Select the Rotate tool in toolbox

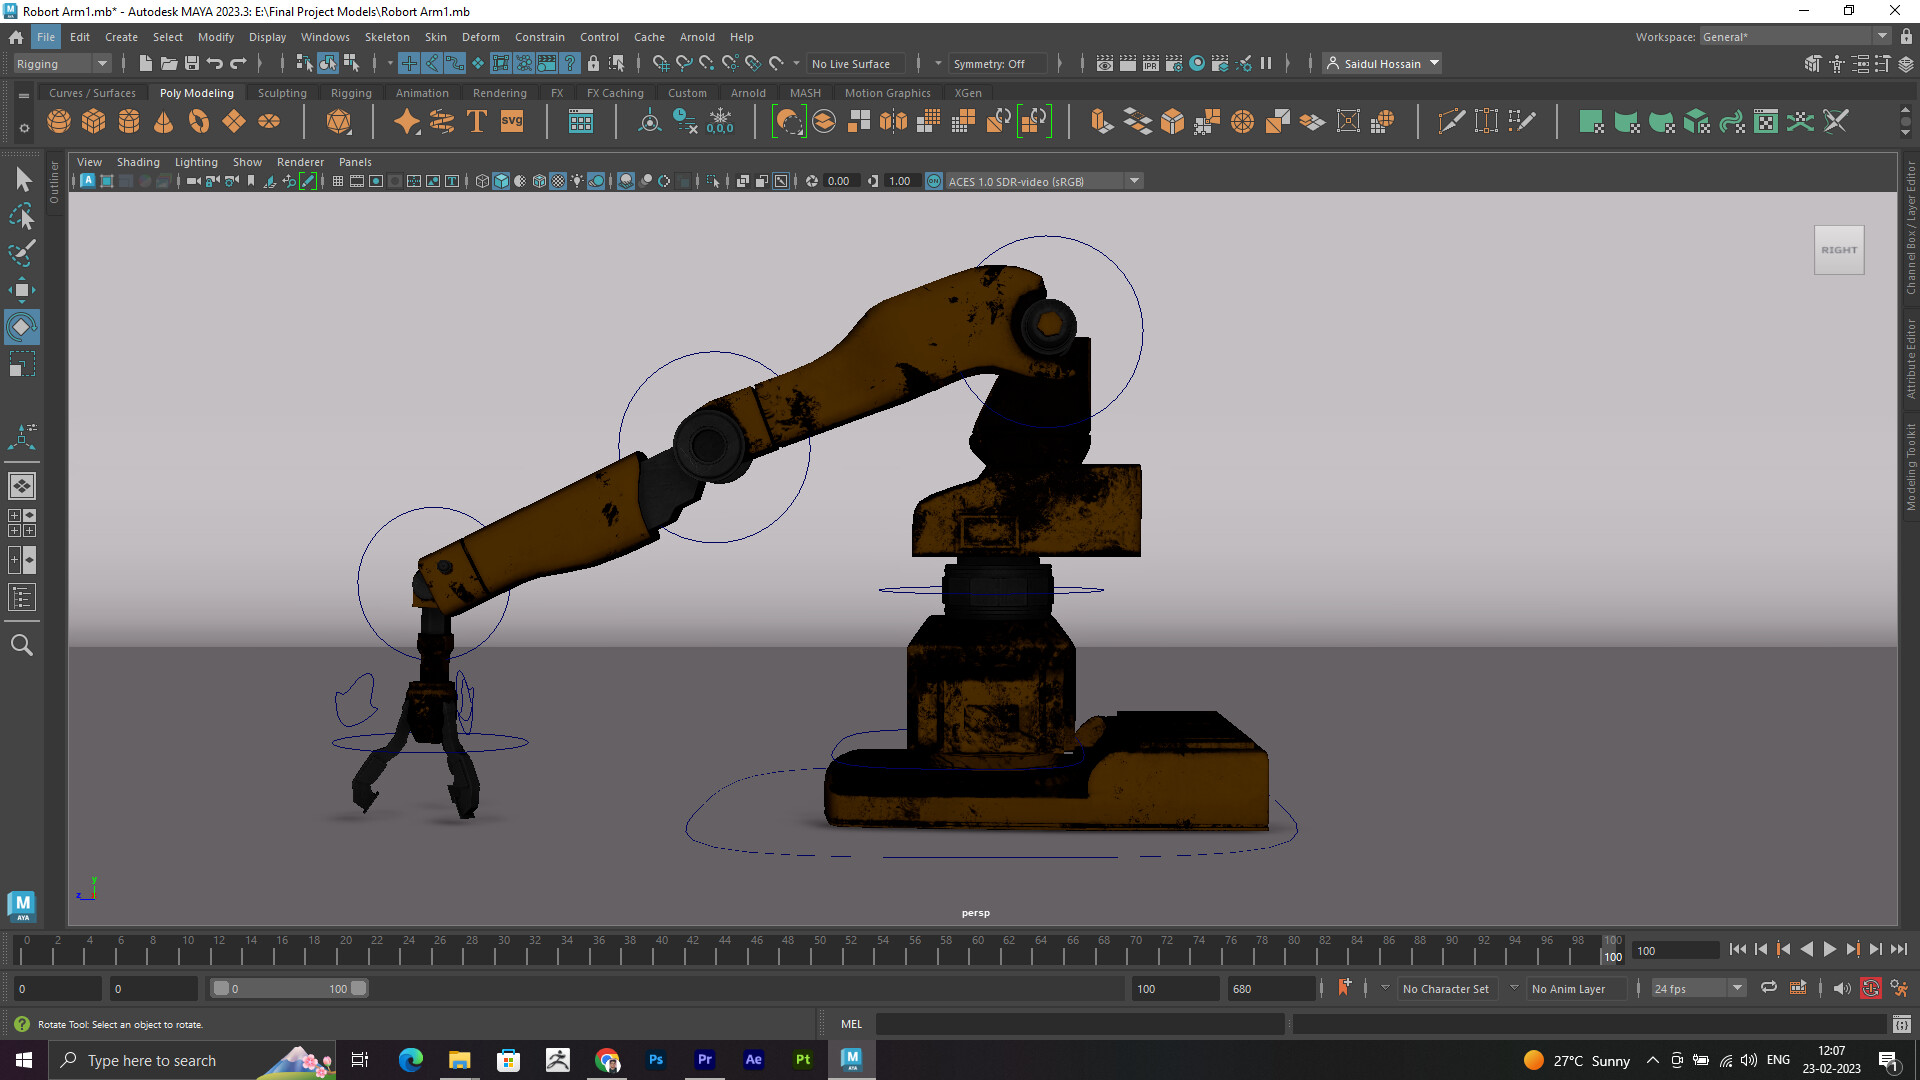pos(21,327)
